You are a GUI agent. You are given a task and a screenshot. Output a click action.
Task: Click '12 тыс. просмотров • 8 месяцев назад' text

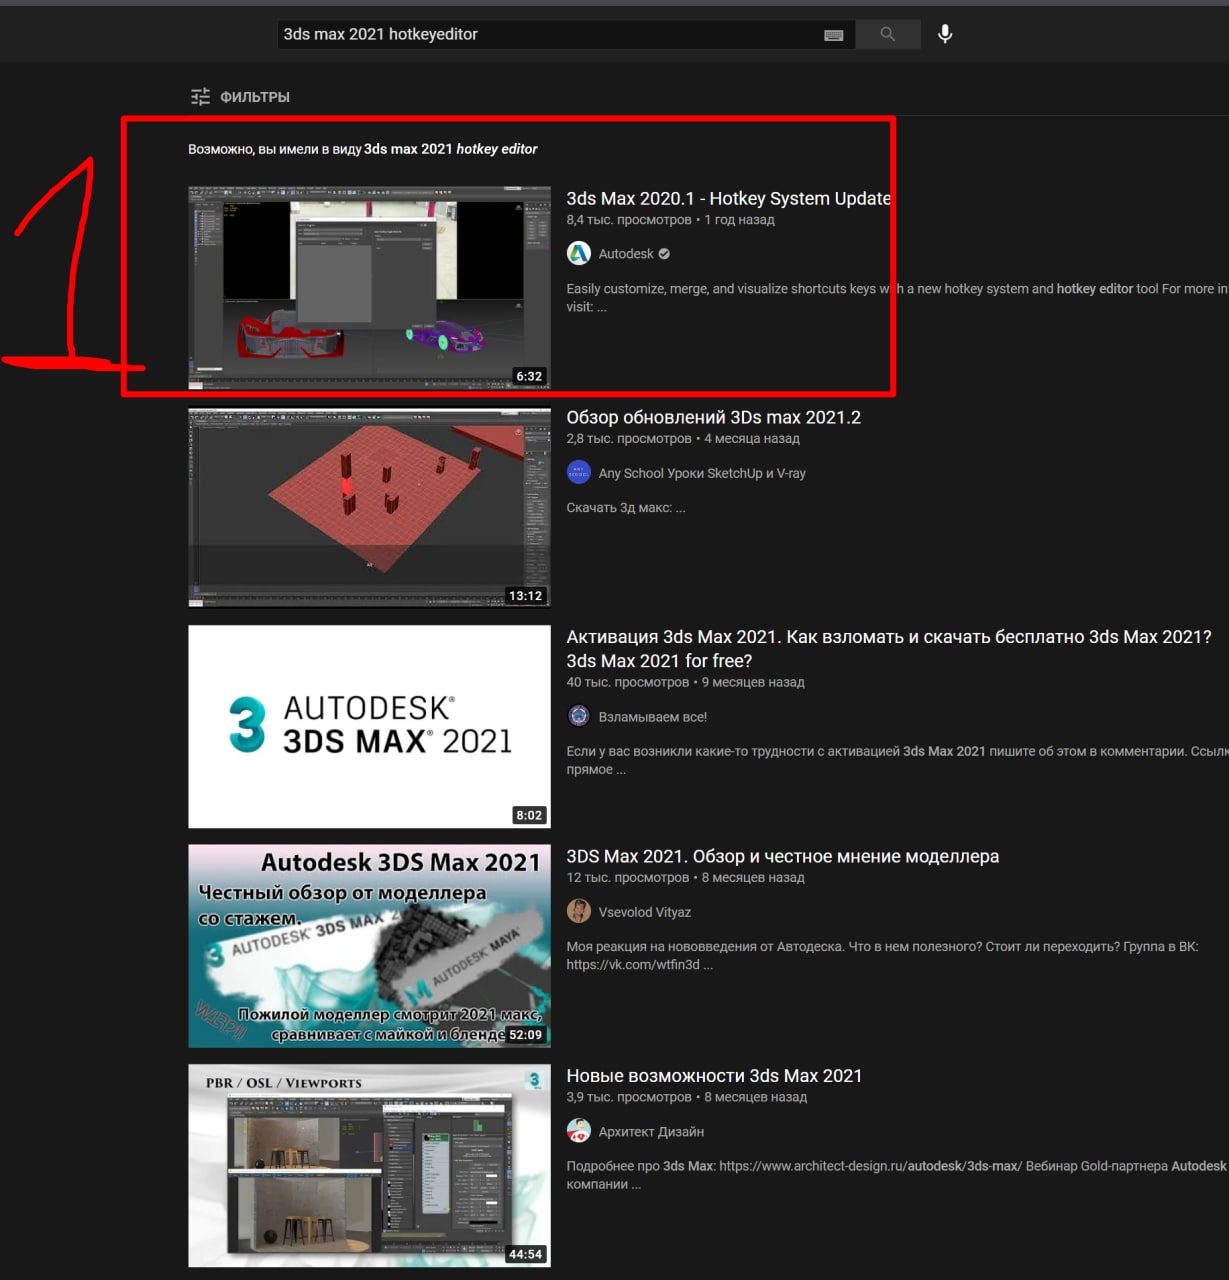point(685,878)
